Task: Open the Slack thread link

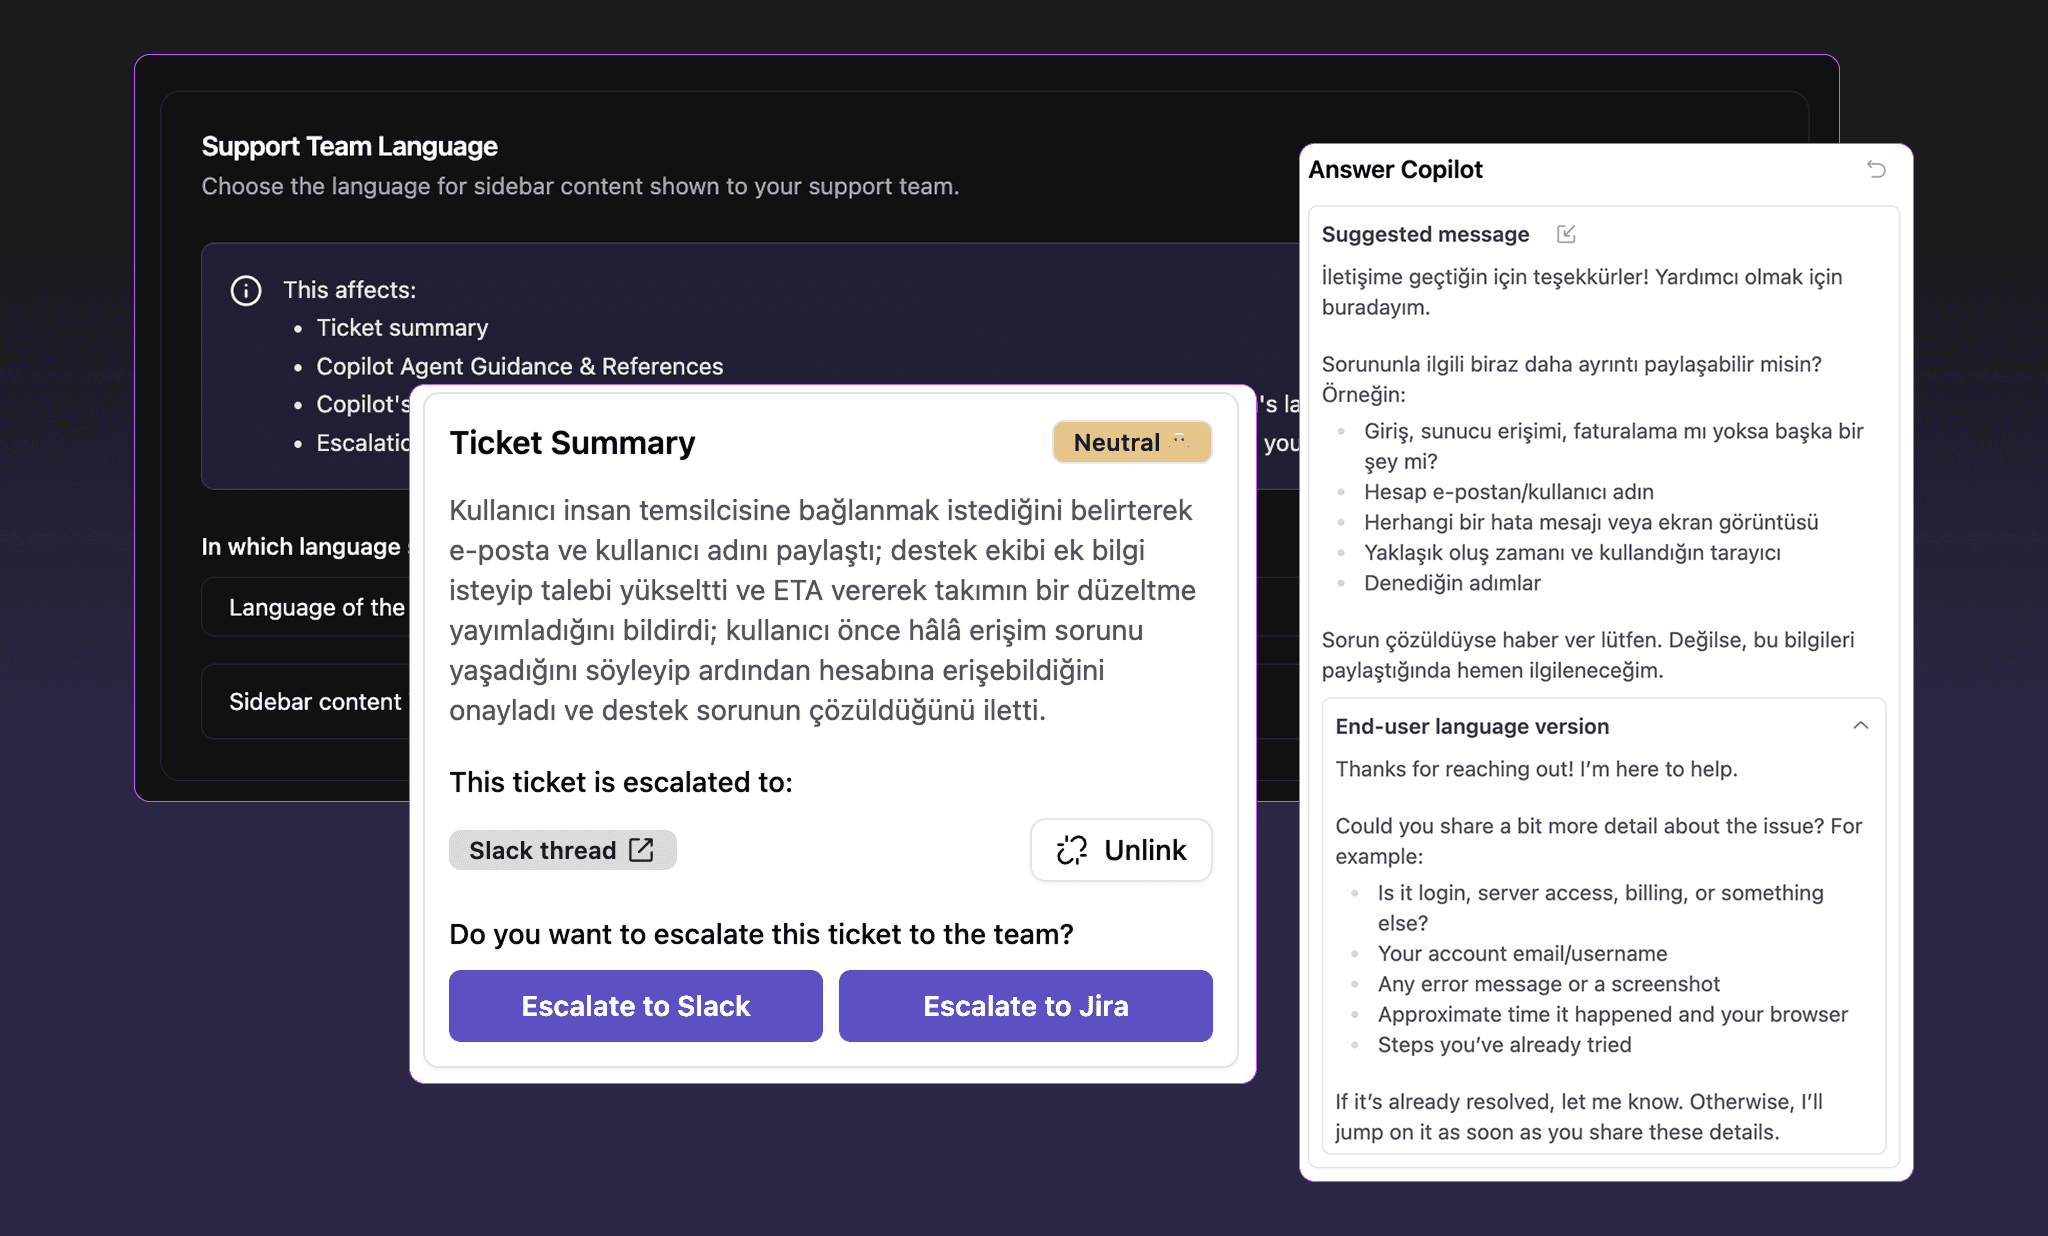Action: click(x=561, y=849)
